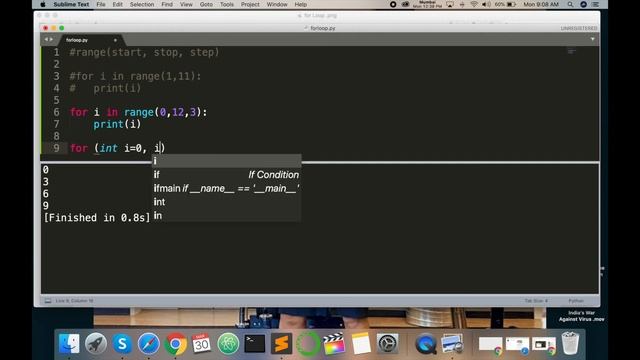Image resolution: width=640 pixels, height=360 pixels.
Task: Open the Project menu
Action: coord(250,4)
